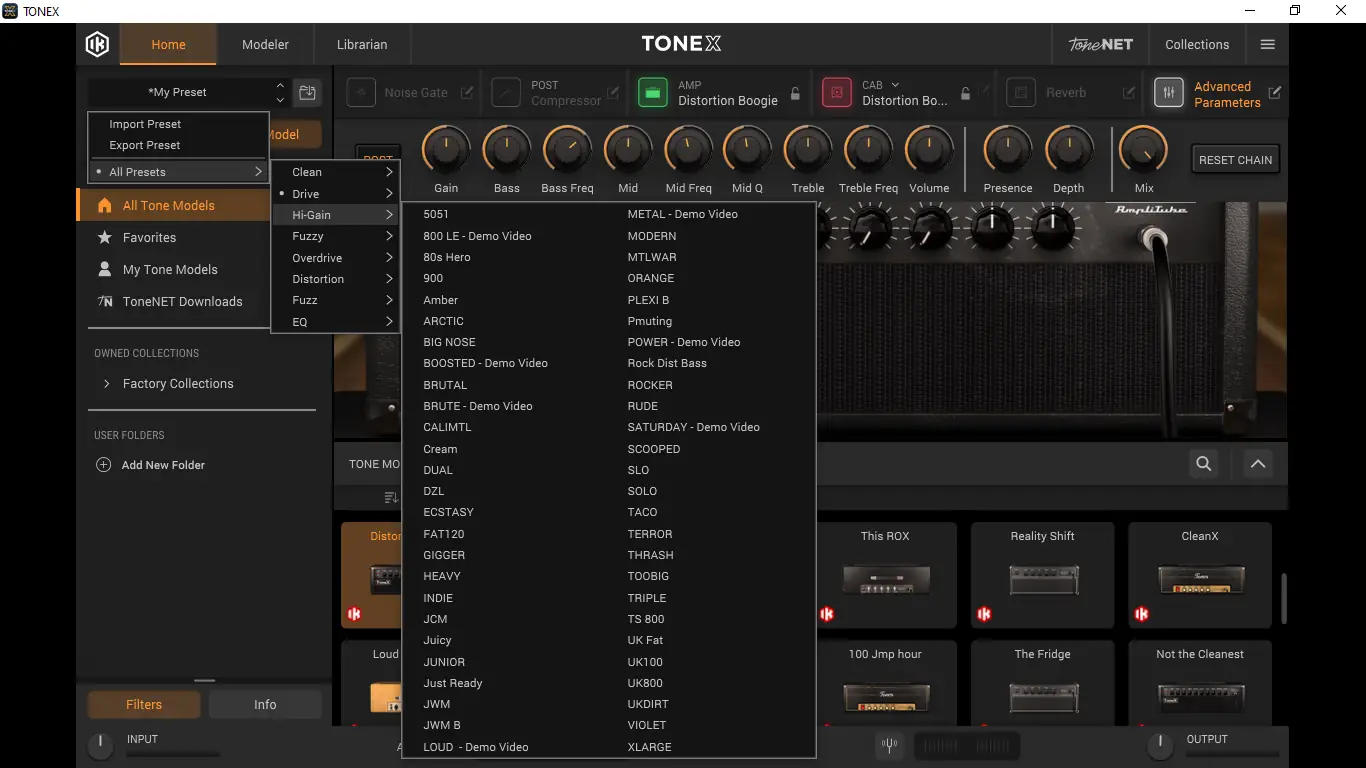This screenshot has width=1366, height=768.
Task: Choose Export Preset option
Action: pos(145,145)
